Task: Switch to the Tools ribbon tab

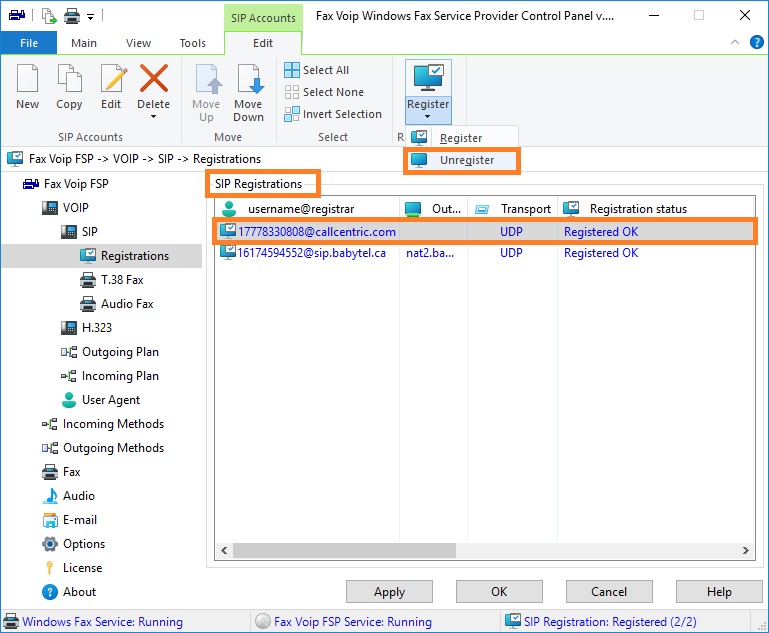Action: (192, 43)
